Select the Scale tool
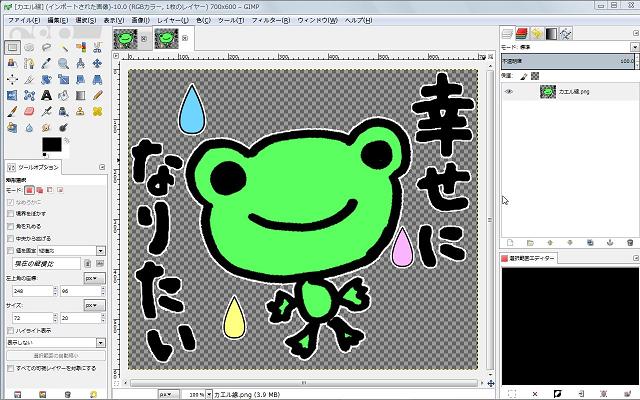Image resolution: width=640 pixels, height=400 pixels. (x=63, y=79)
